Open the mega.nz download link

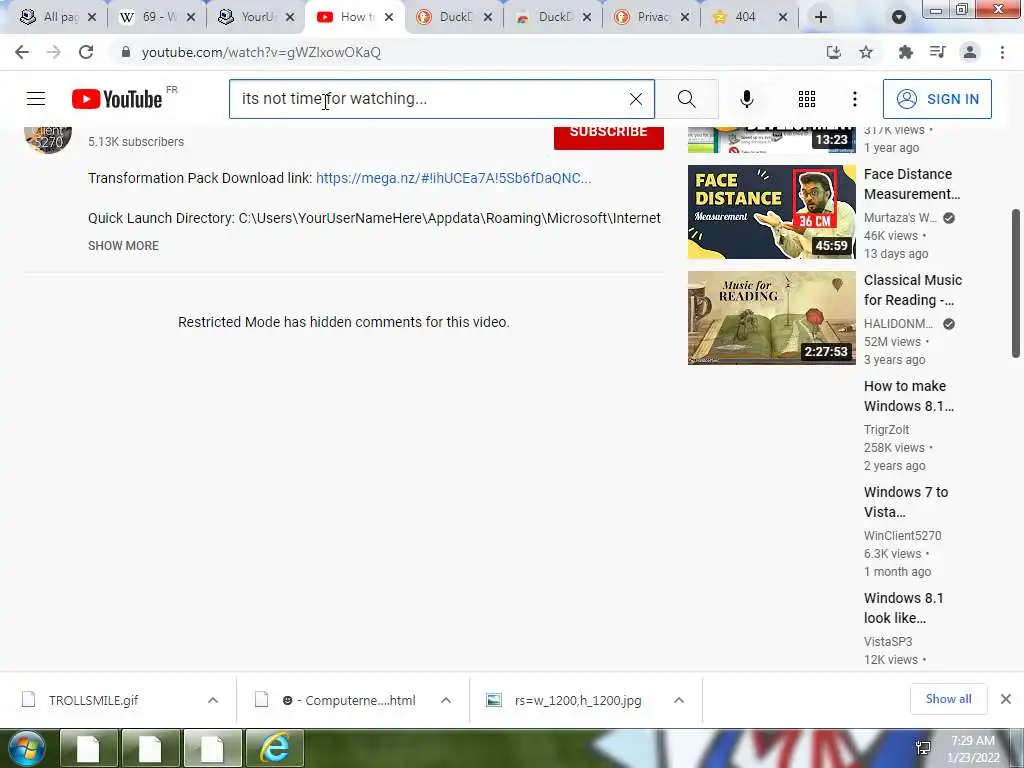(x=453, y=178)
